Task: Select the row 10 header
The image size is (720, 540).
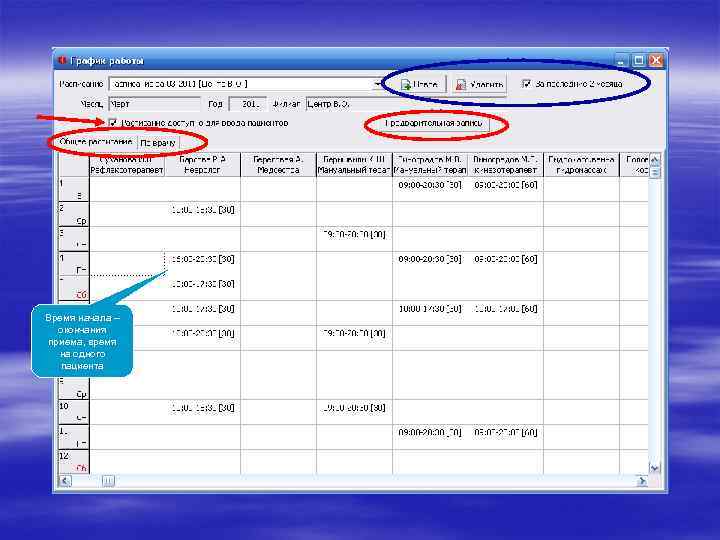Action: click(x=74, y=412)
